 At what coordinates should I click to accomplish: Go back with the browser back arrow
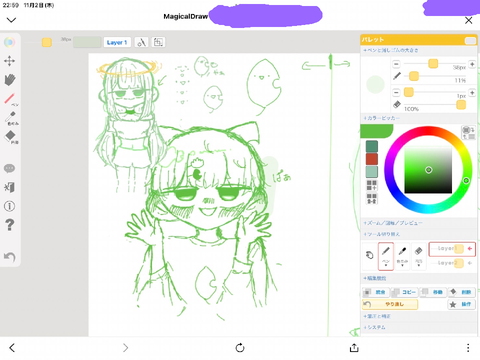pyautogui.click(x=12, y=348)
